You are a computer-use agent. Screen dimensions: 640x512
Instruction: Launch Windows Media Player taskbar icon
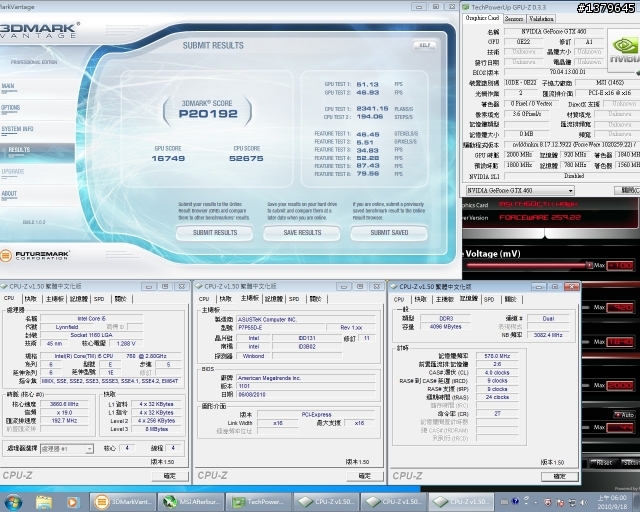click(x=72, y=502)
